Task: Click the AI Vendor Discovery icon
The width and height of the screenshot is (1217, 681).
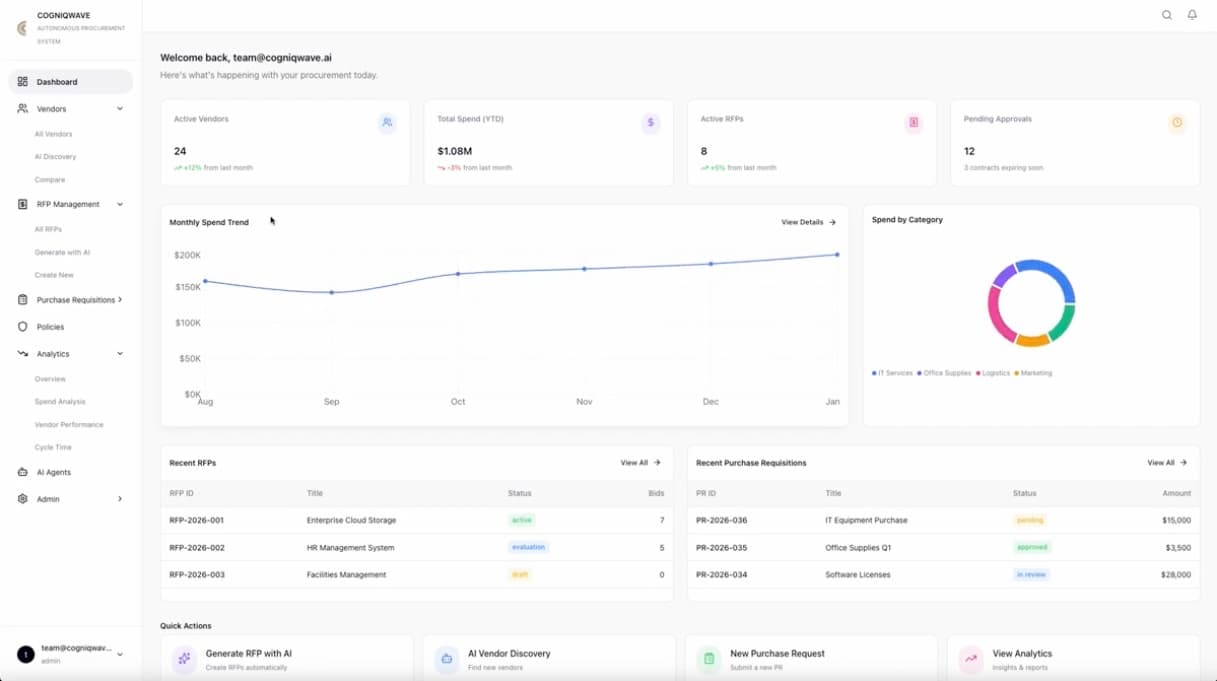Action: (446, 659)
